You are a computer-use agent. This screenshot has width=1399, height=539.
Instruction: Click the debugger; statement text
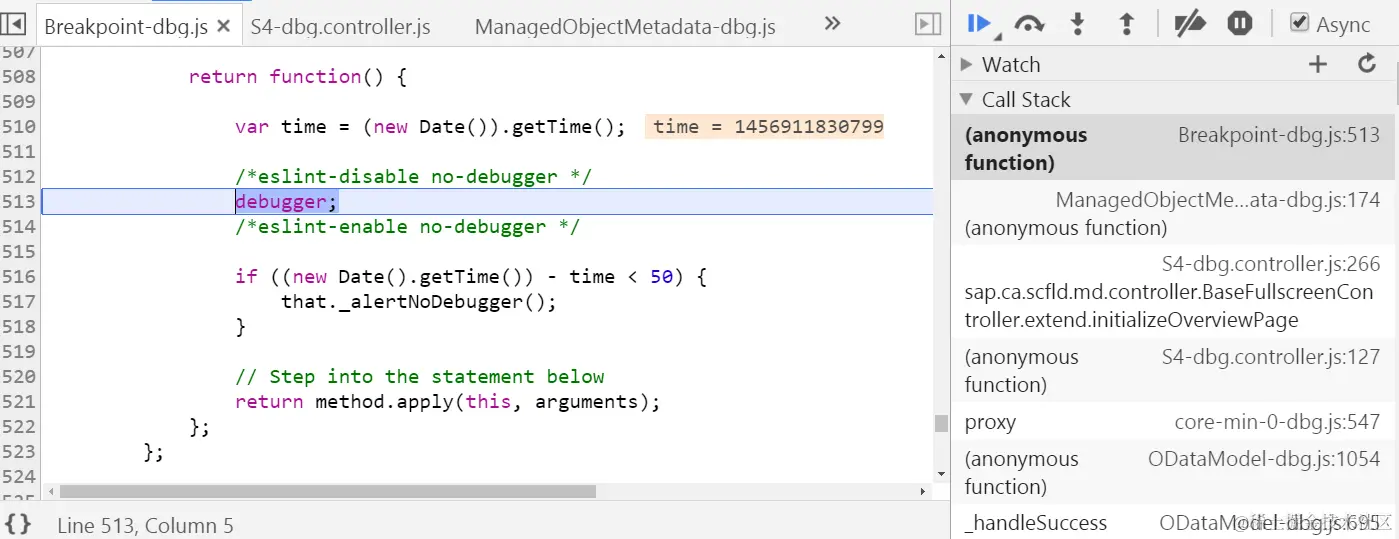tap(287, 201)
